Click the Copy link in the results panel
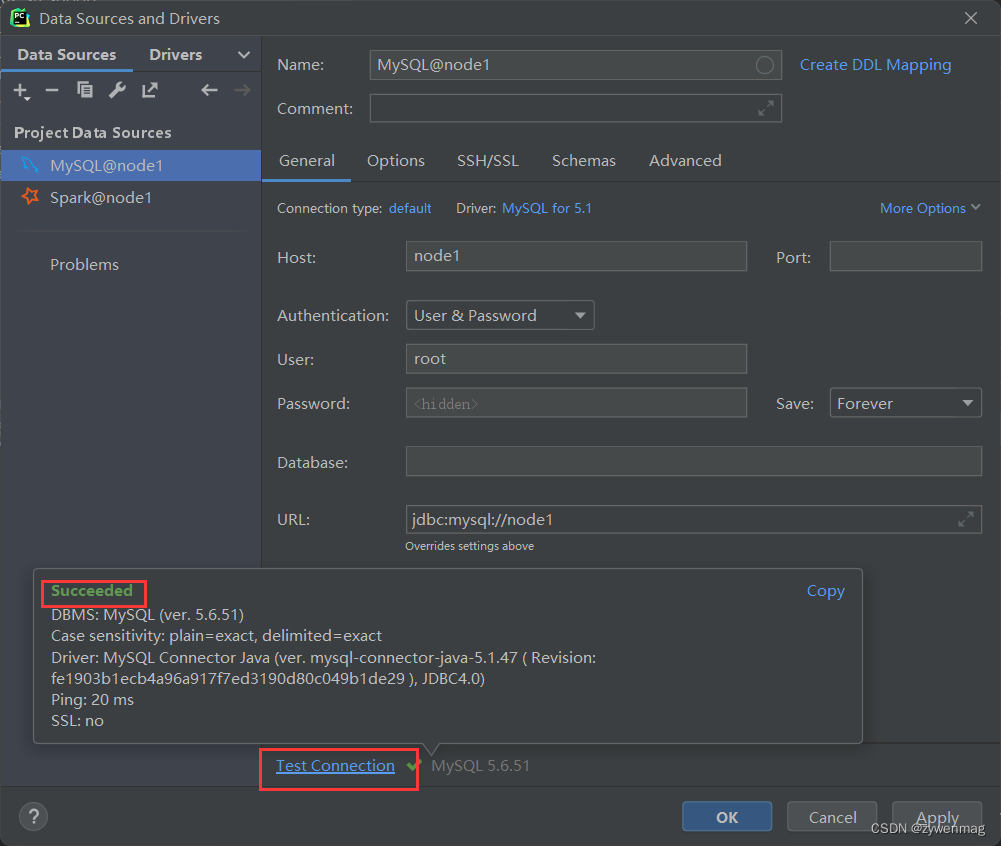This screenshot has width=1001, height=846. (824, 591)
